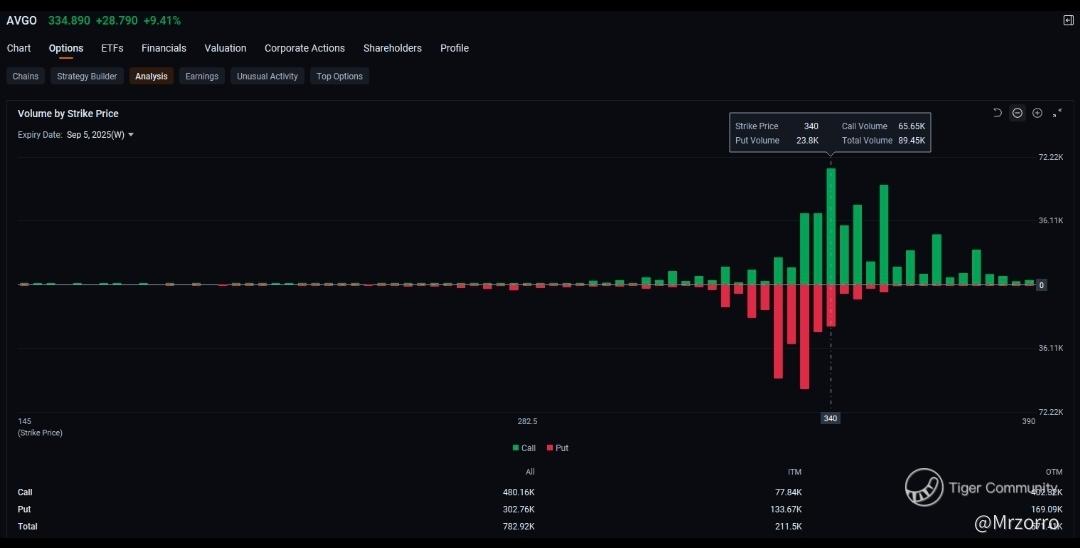Open the Financials tab
Image resolution: width=1080 pixels, height=548 pixels.
(163, 48)
